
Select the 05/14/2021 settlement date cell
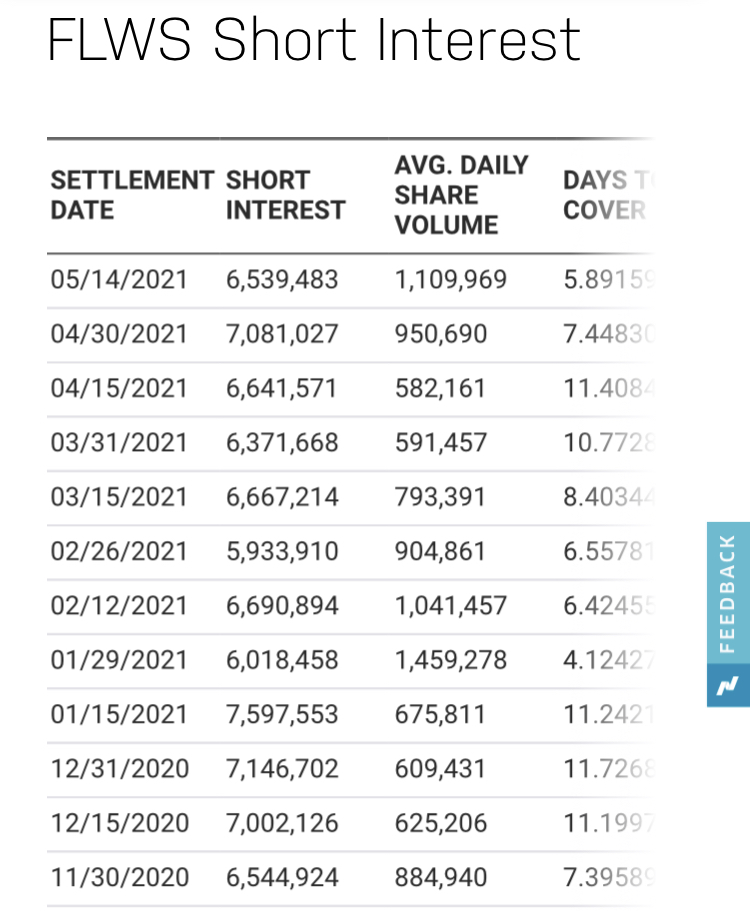pos(119,279)
